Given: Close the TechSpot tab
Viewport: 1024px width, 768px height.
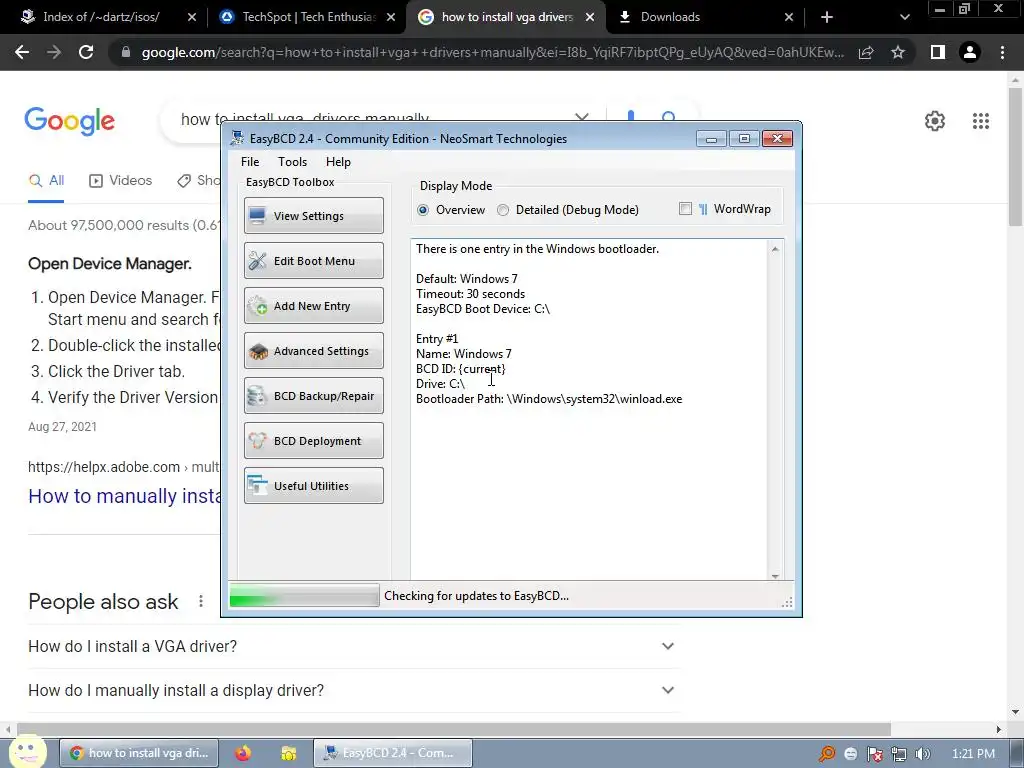Looking at the screenshot, I should tap(391, 18).
